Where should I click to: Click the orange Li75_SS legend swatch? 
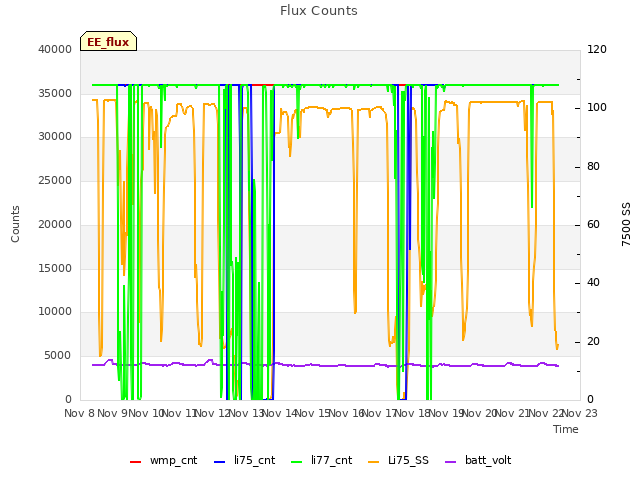click(373, 462)
